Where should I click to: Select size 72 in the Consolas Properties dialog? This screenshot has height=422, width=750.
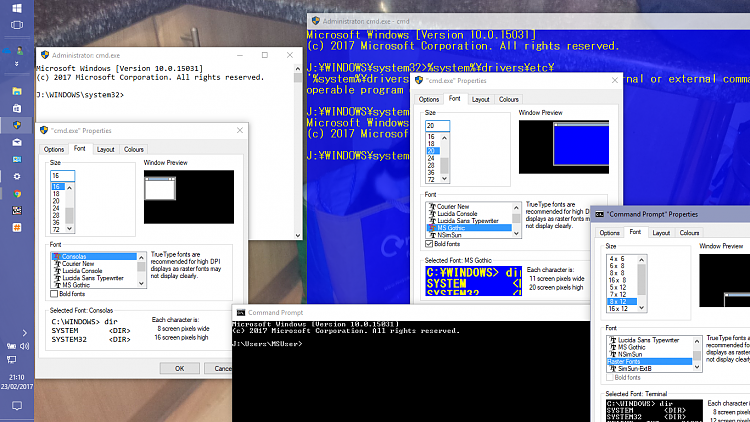pos(56,230)
